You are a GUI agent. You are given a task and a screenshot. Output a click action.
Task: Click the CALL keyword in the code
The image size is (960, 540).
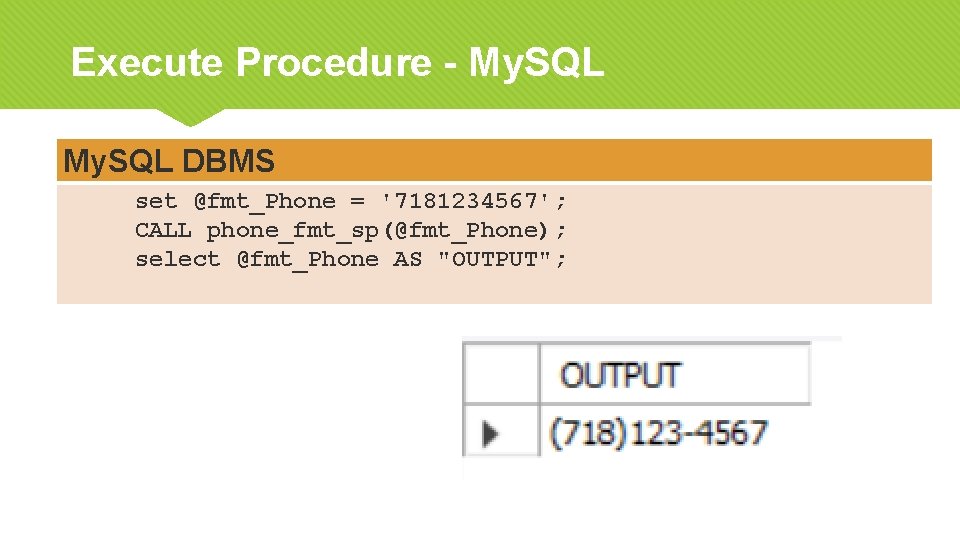(x=163, y=230)
